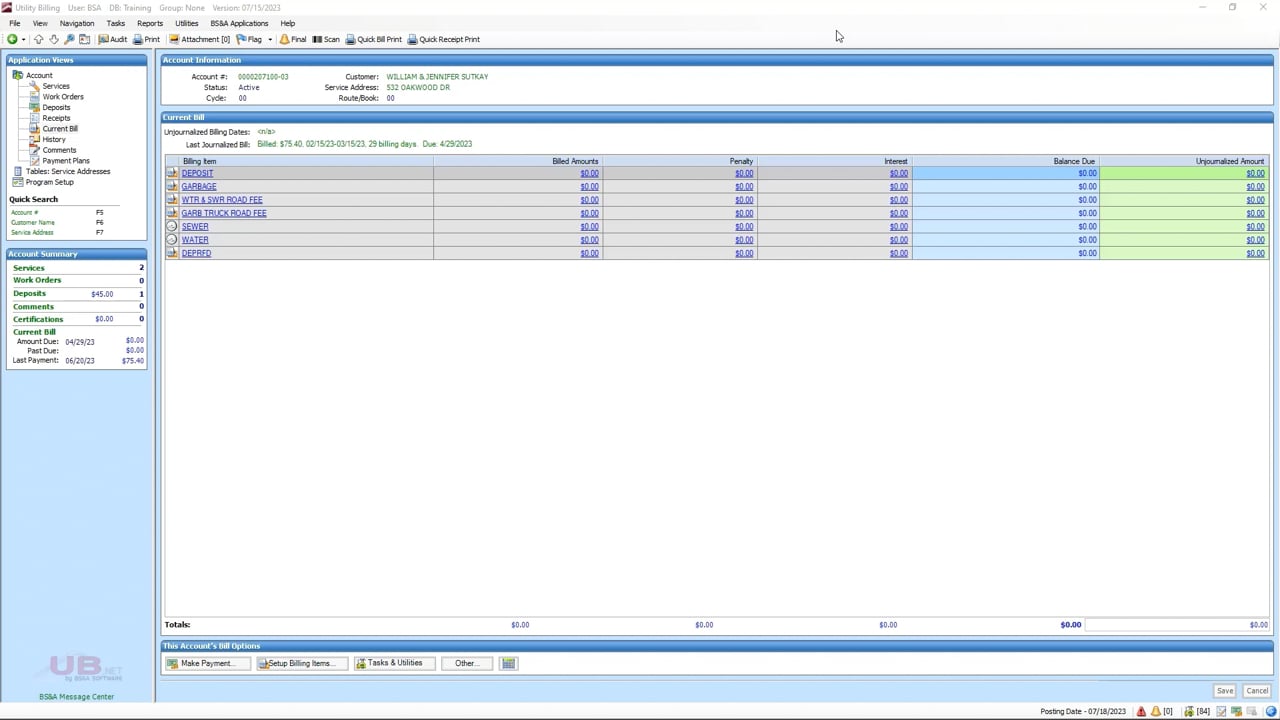The width and height of the screenshot is (1280, 720).
Task: Select Current Bill in the tree
Action: [x=60, y=129]
